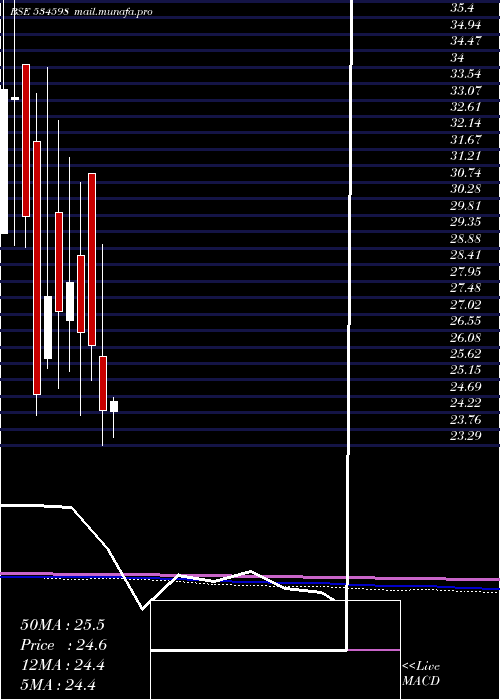Image resolution: width=500 pixels, height=700 pixels.
Task: Click the 33.54 price level label
Action: coord(466,74)
